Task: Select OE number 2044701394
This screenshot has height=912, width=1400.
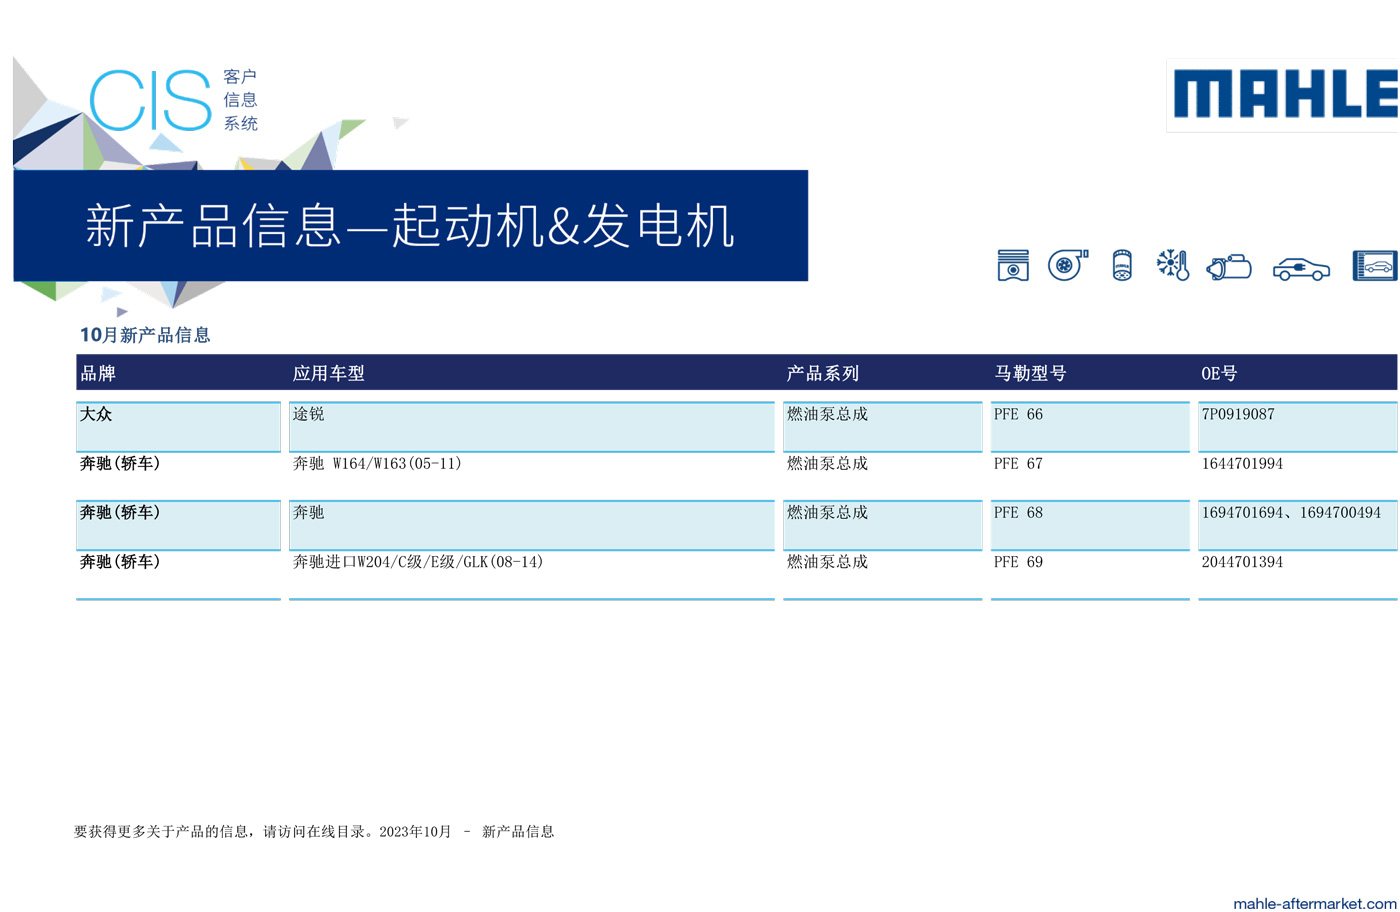Action: 1297,575
